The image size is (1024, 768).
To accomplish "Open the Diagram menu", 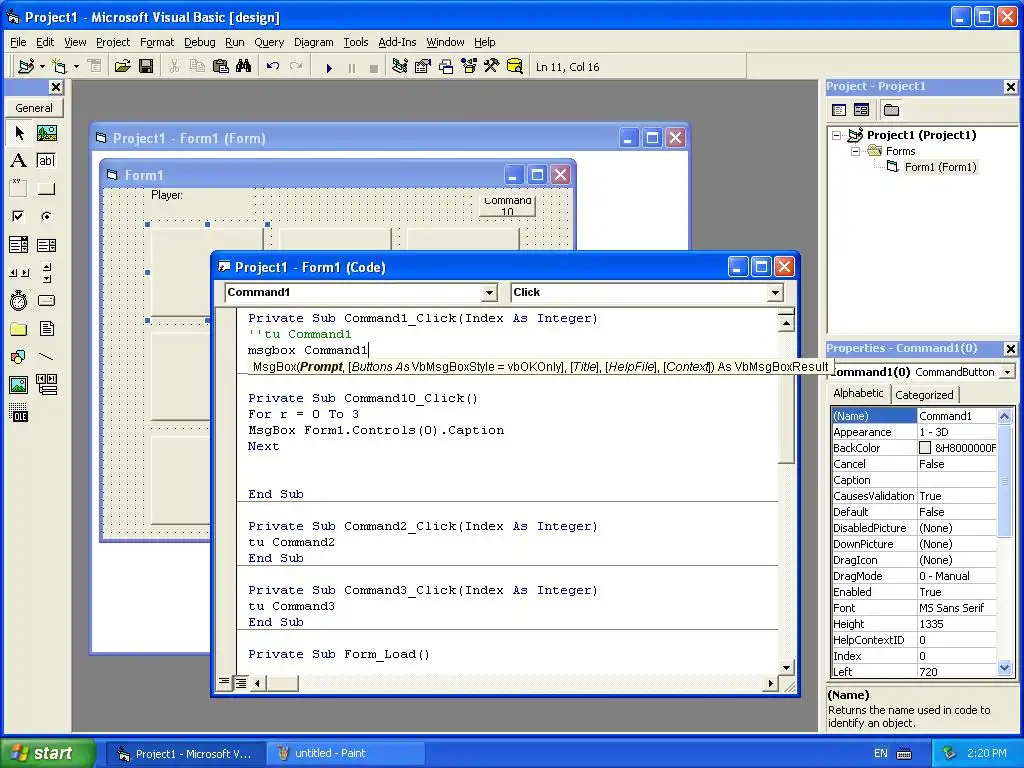I will point(313,42).
